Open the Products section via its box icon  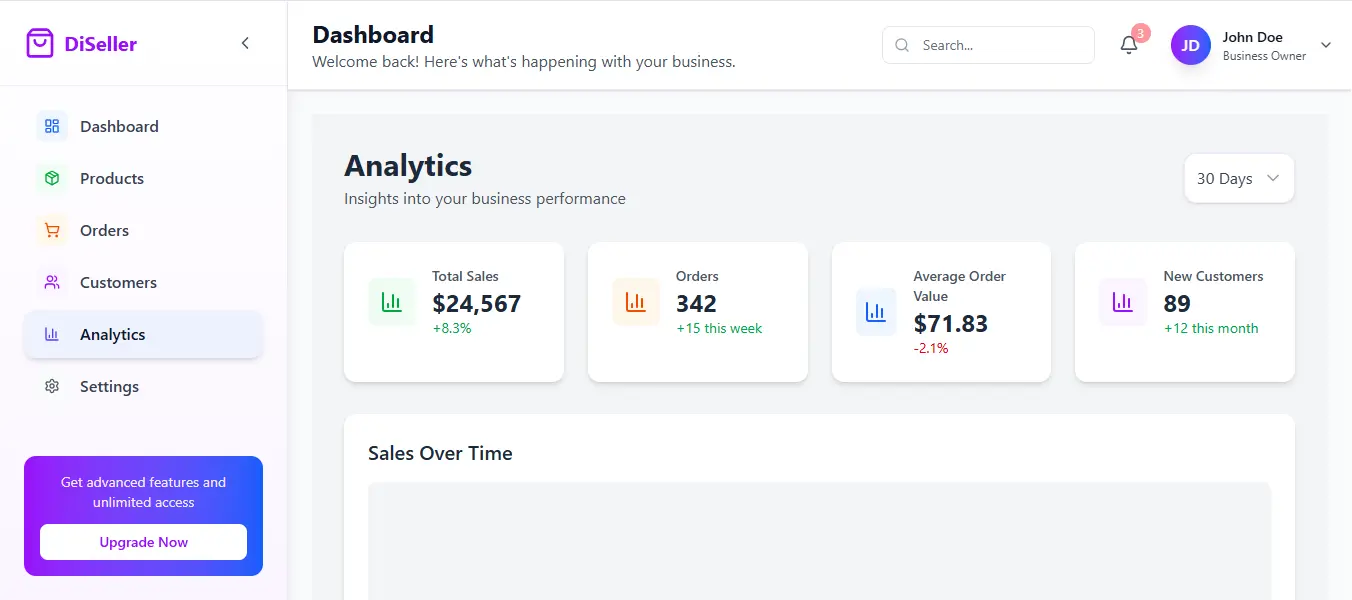click(51, 178)
